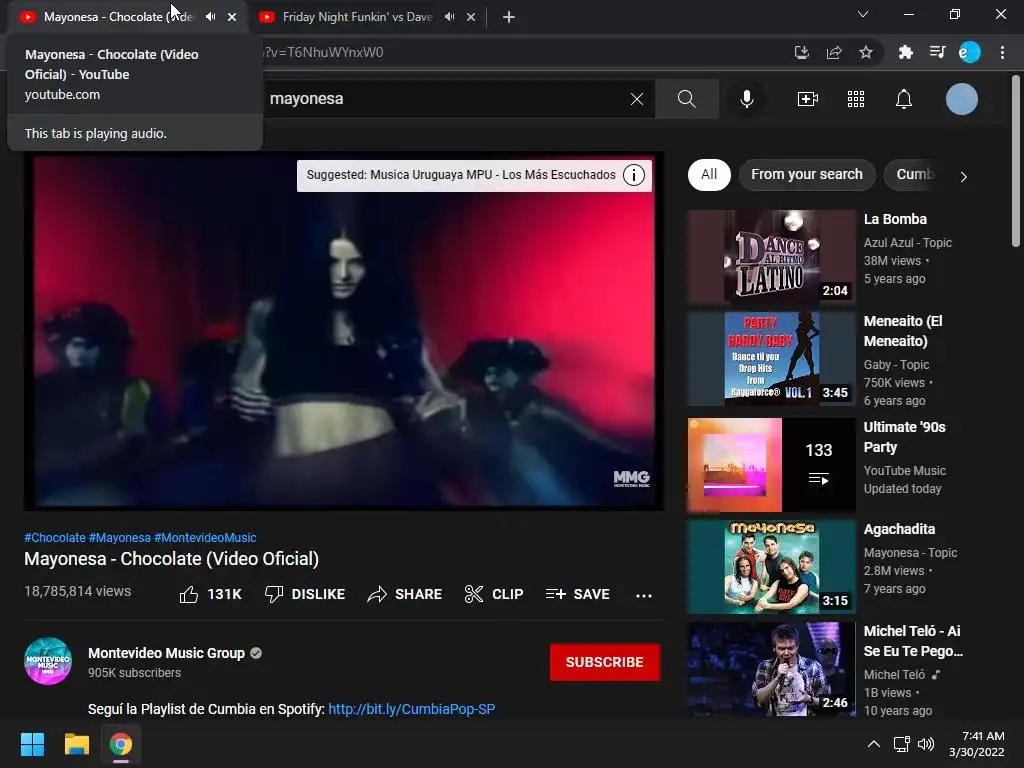Viewport: 1024px width, 768px height.
Task: Click the red SUBSCRIBE button
Action: 605,662
